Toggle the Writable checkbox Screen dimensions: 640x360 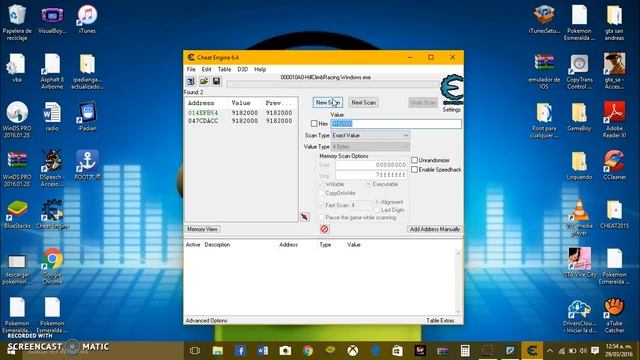point(321,184)
